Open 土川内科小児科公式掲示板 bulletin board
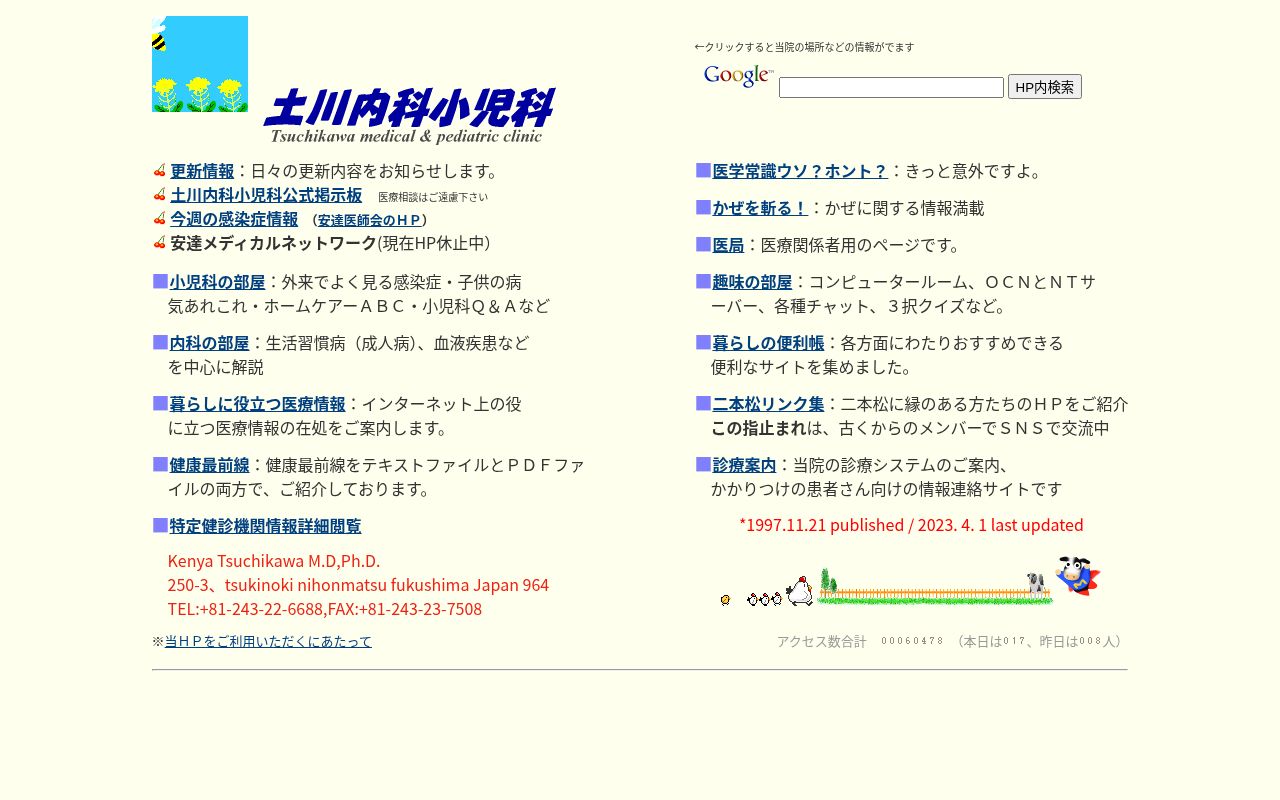 266,195
